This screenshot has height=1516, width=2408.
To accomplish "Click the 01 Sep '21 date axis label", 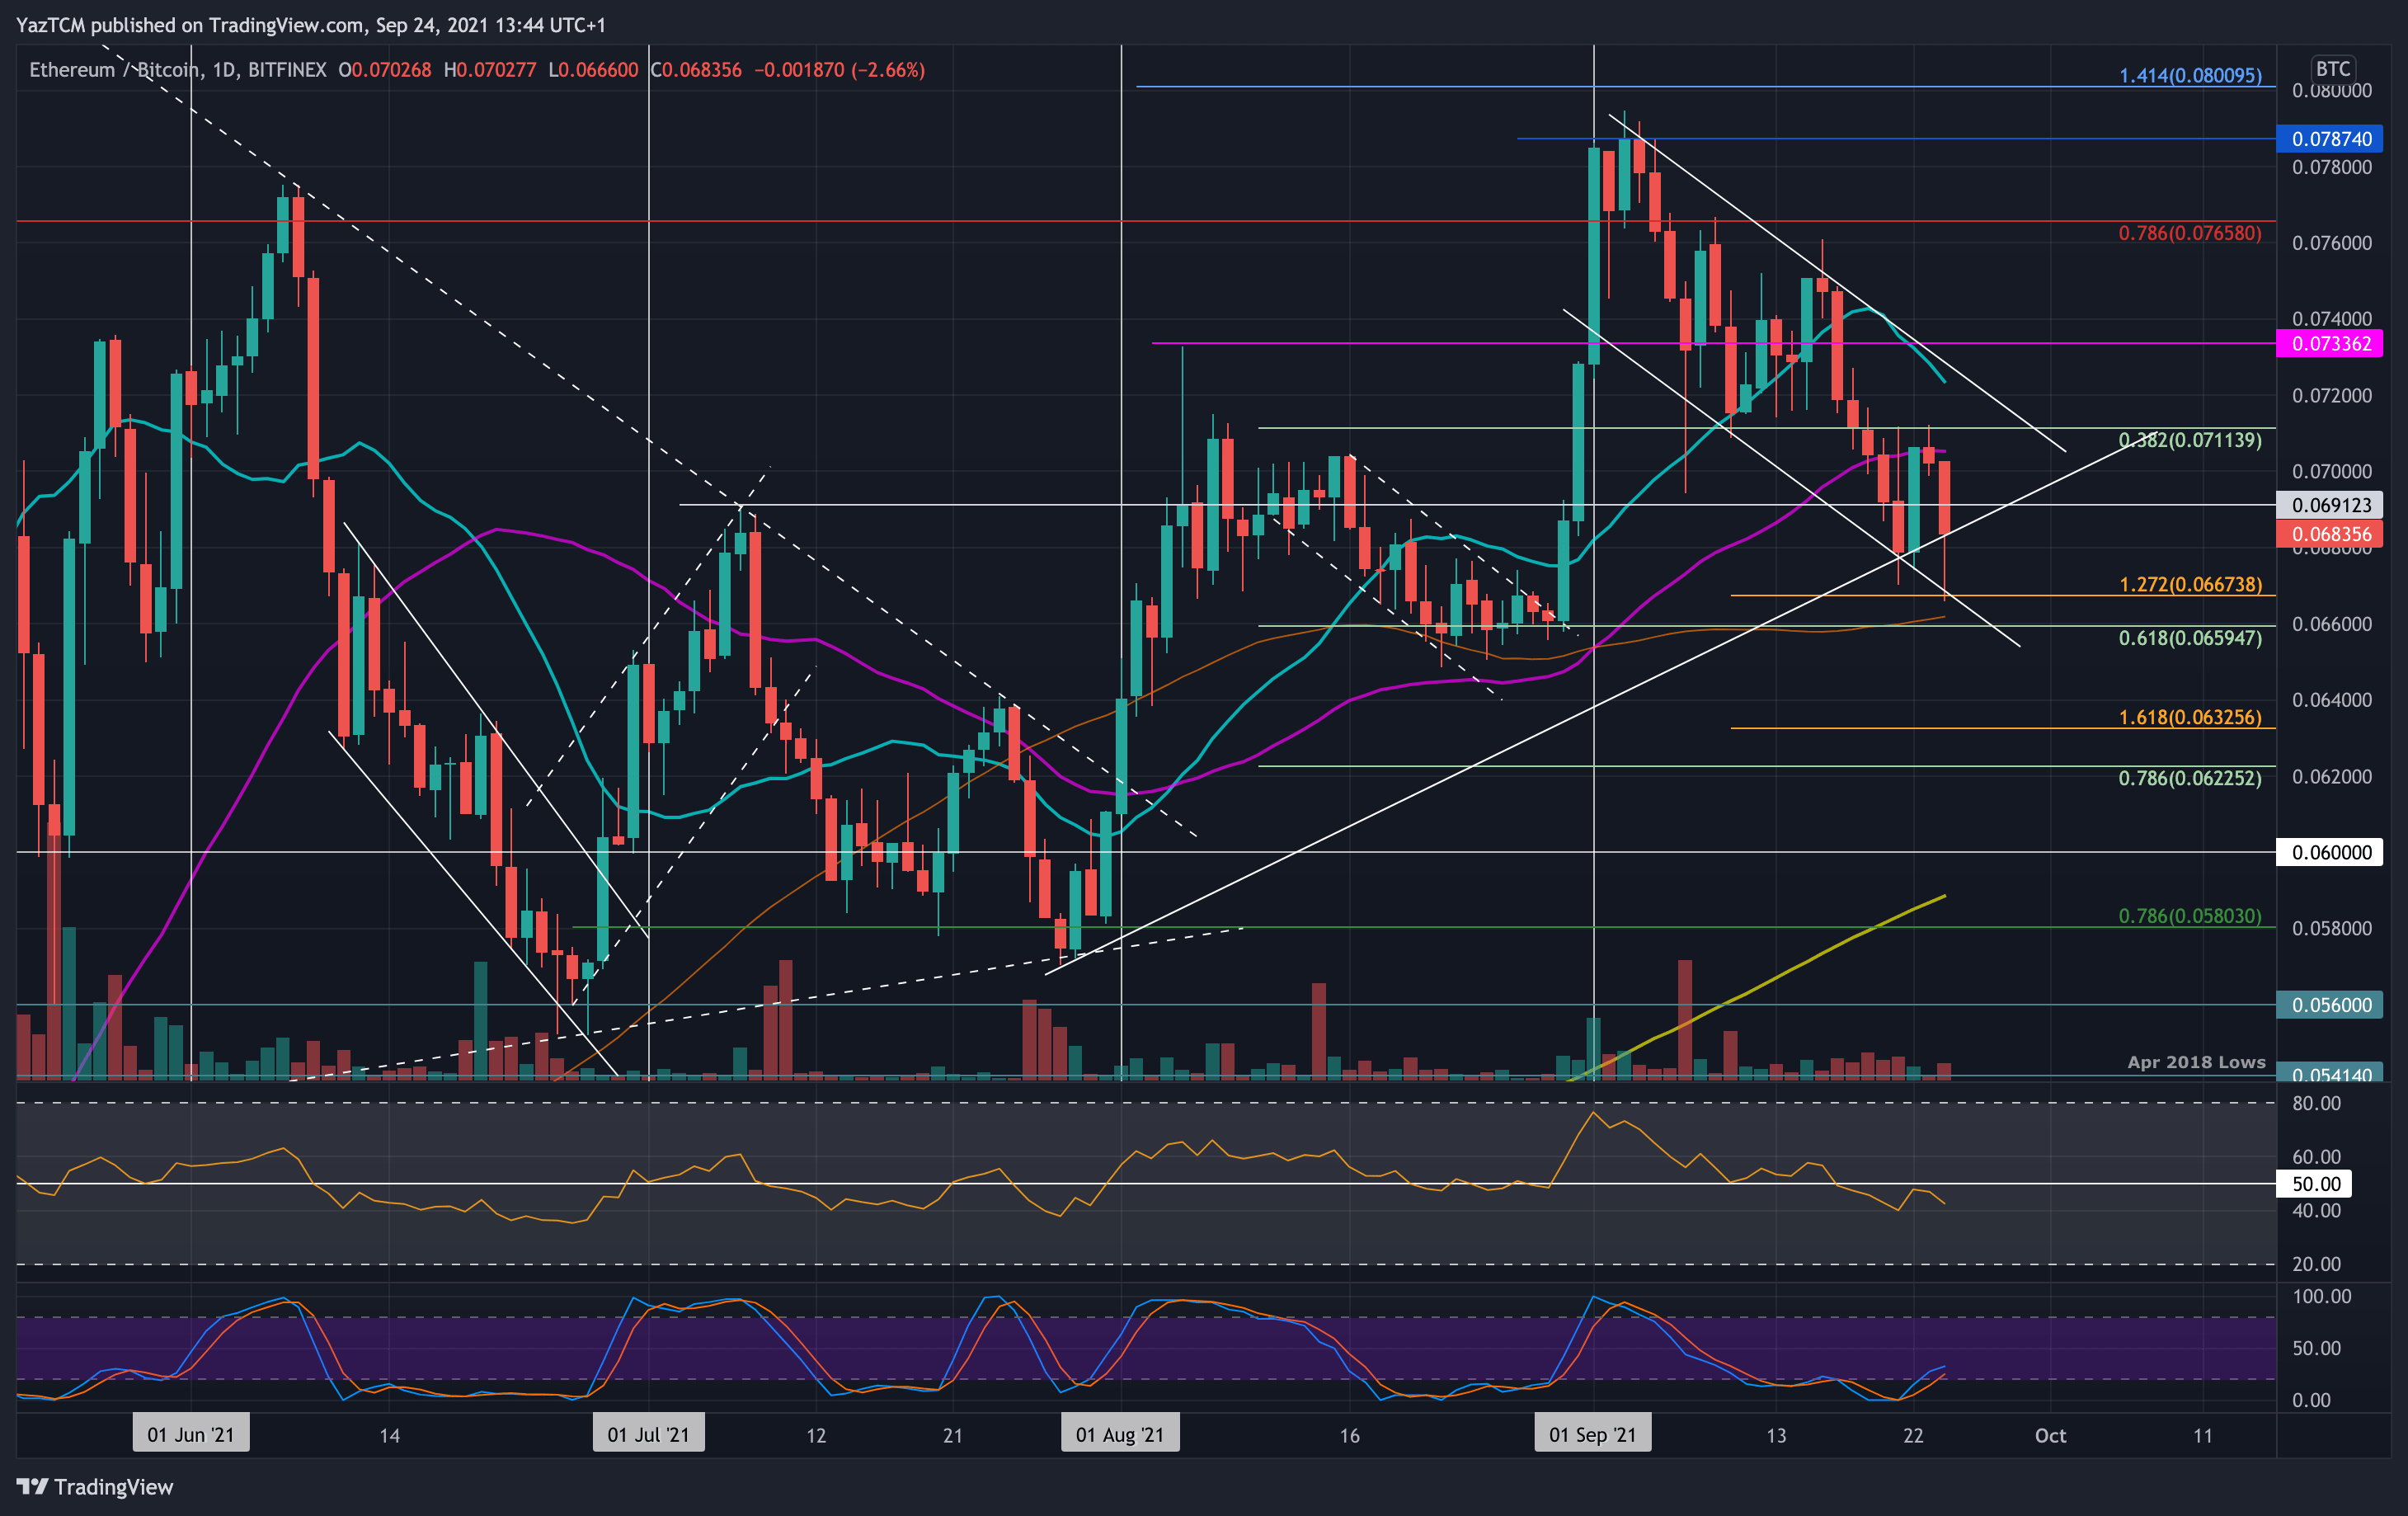I will tap(1593, 1433).
